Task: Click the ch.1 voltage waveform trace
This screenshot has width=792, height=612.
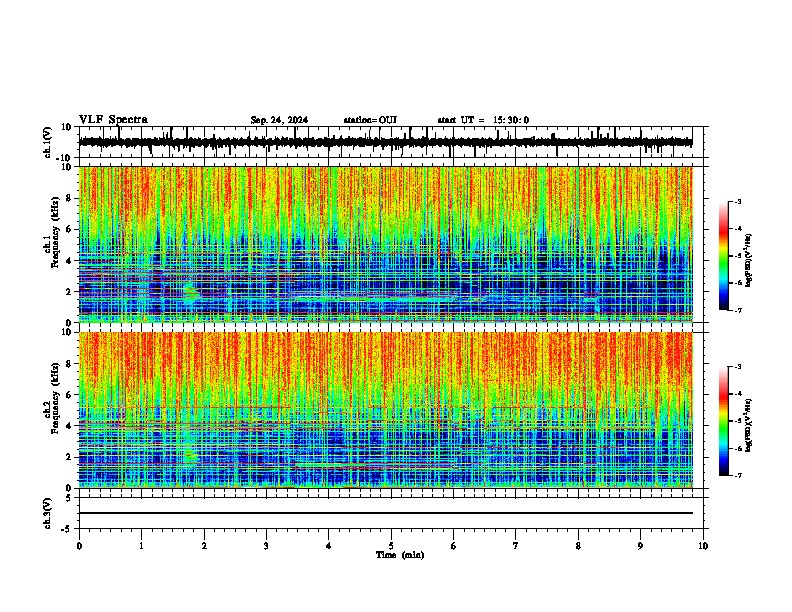Action: pyautogui.click(x=385, y=142)
